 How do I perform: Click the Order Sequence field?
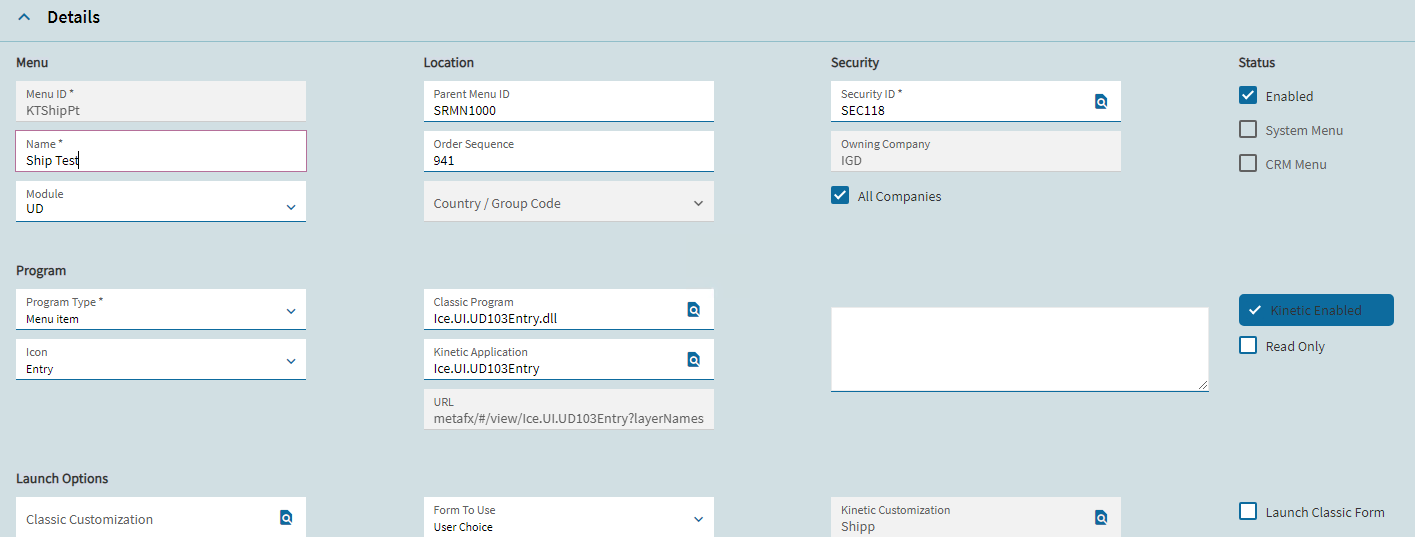[568, 151]
